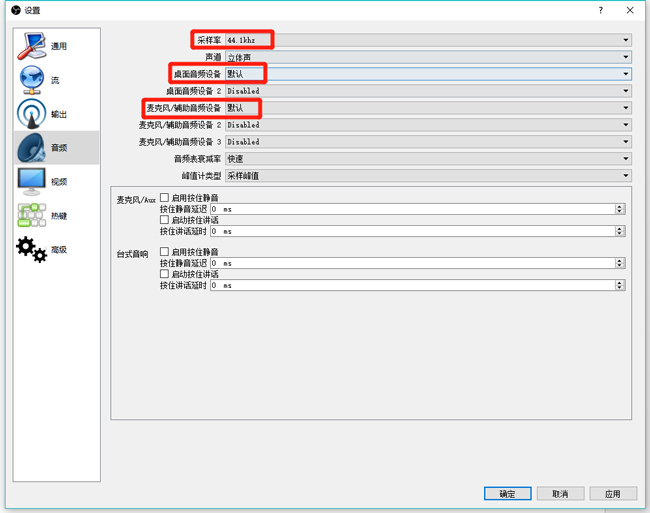Select the 热键 (Hotkeys) keyboard icon
This screenshot has height=513, width=650.
pos(32,215)
